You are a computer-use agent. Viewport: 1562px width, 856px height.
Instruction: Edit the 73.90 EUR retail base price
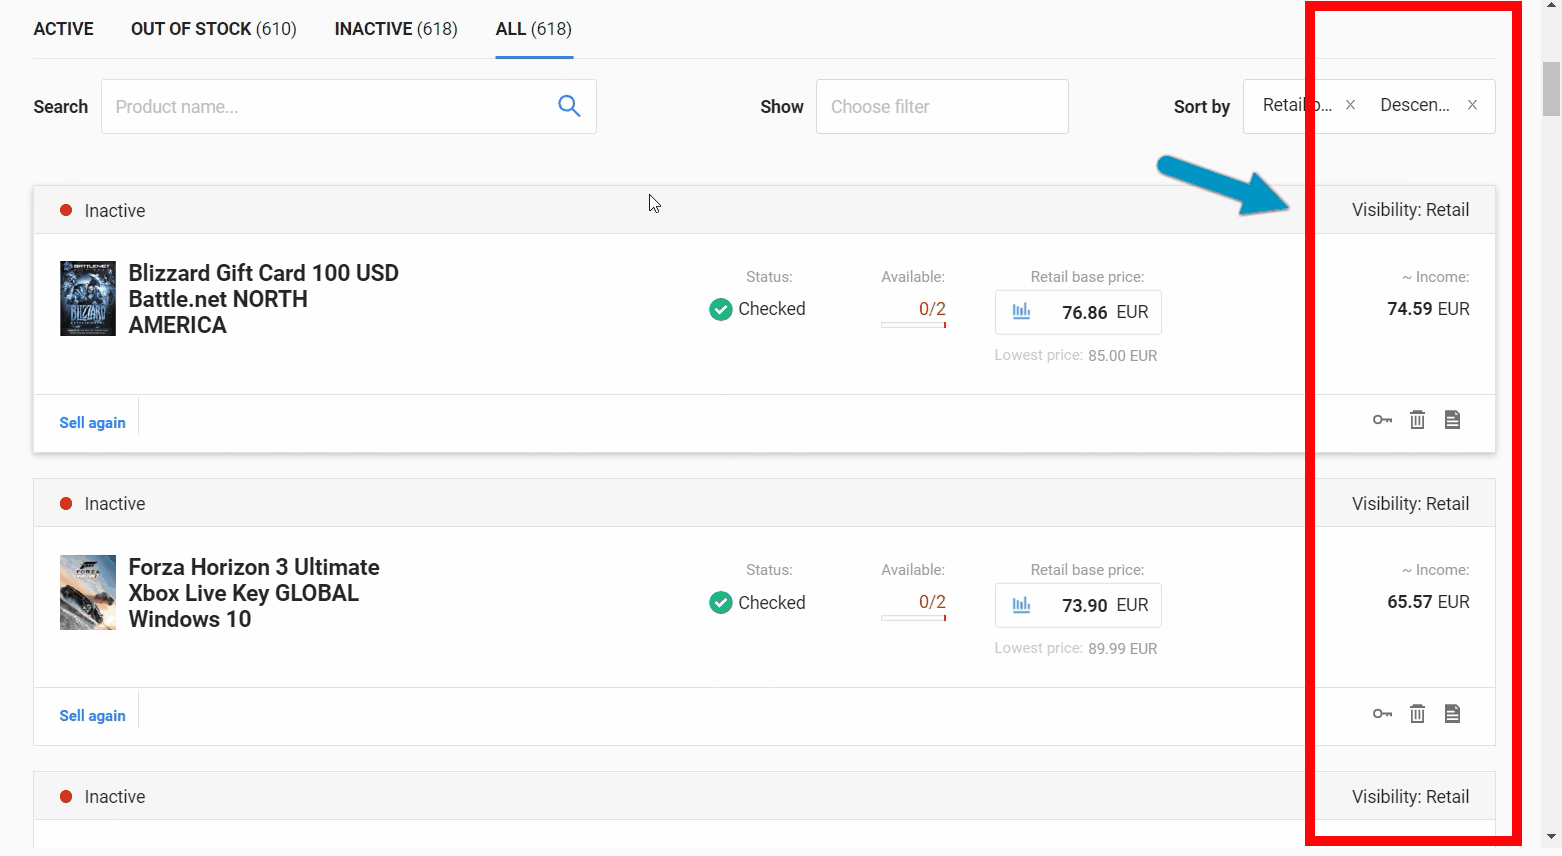tap(1078, 605)
